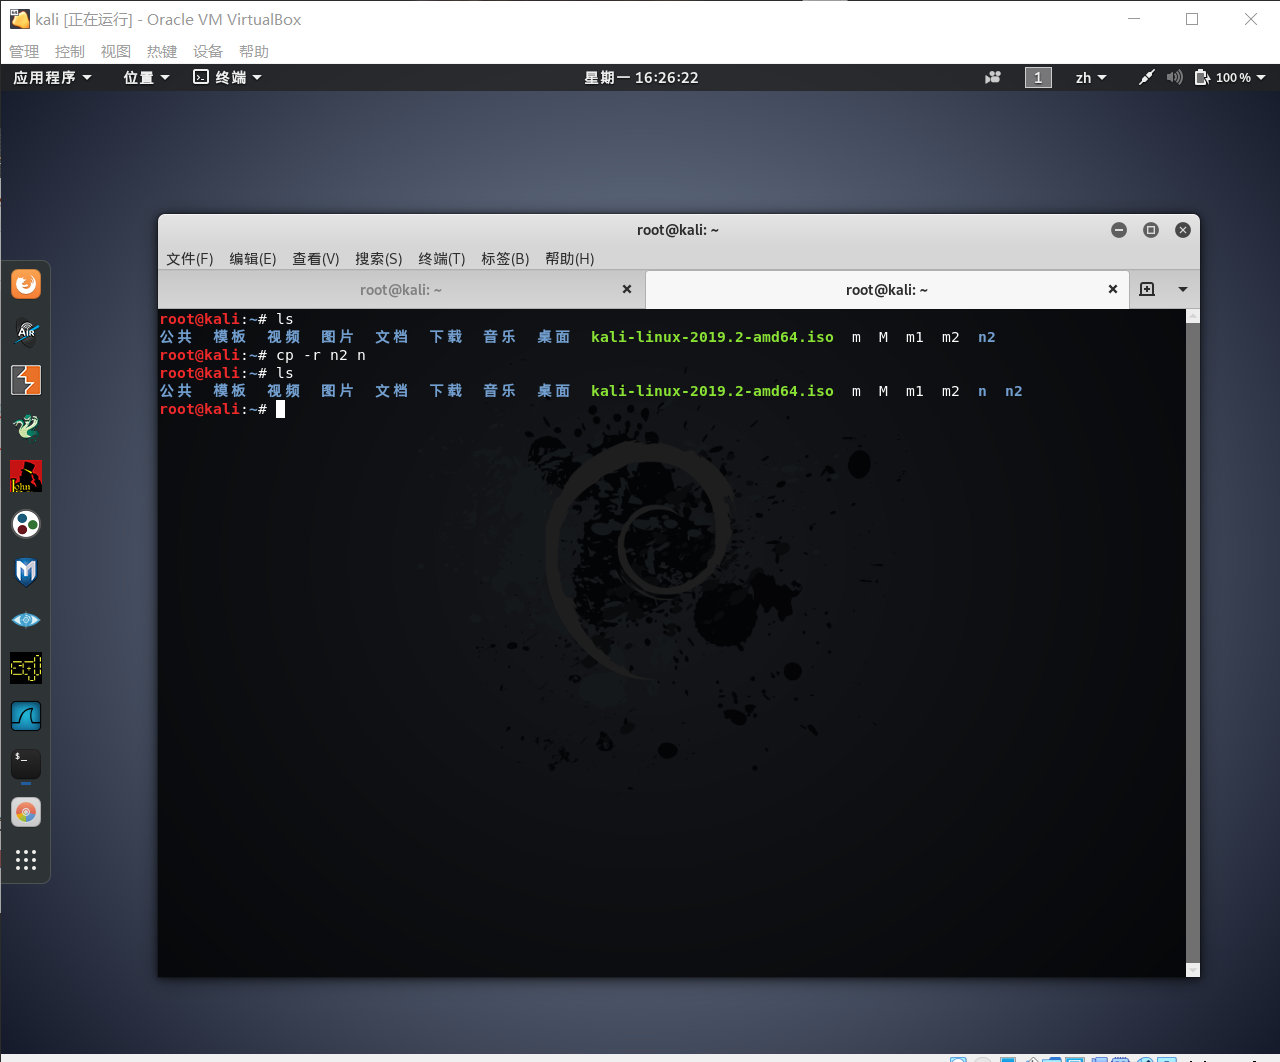
Task: Open Metasploit Framework dock icon
Action: 26,572
